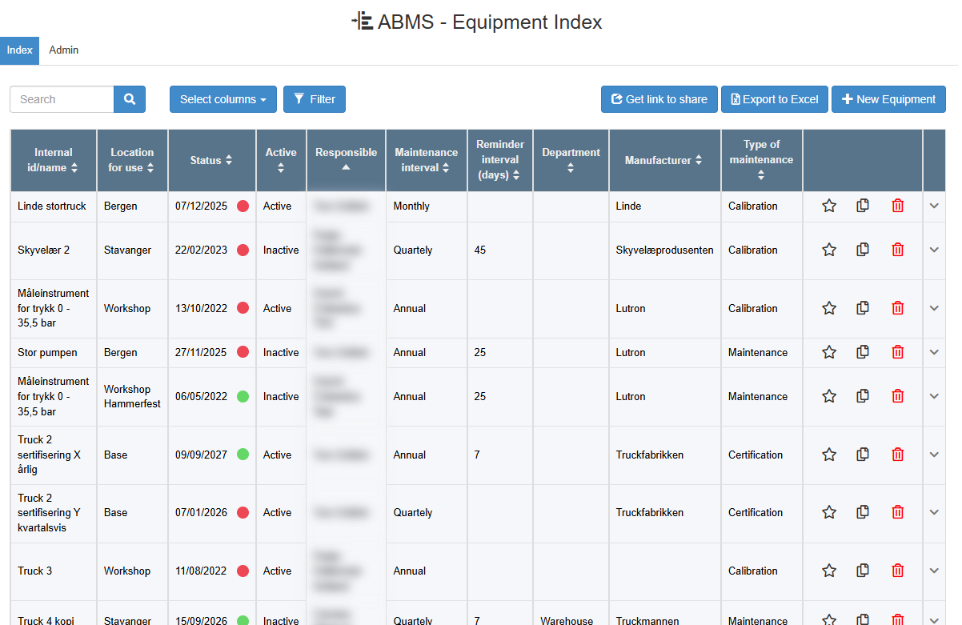
Task: Expand Truck 2 sertifisering Y kvartalsvis chevron
Action: pos(934,512)
